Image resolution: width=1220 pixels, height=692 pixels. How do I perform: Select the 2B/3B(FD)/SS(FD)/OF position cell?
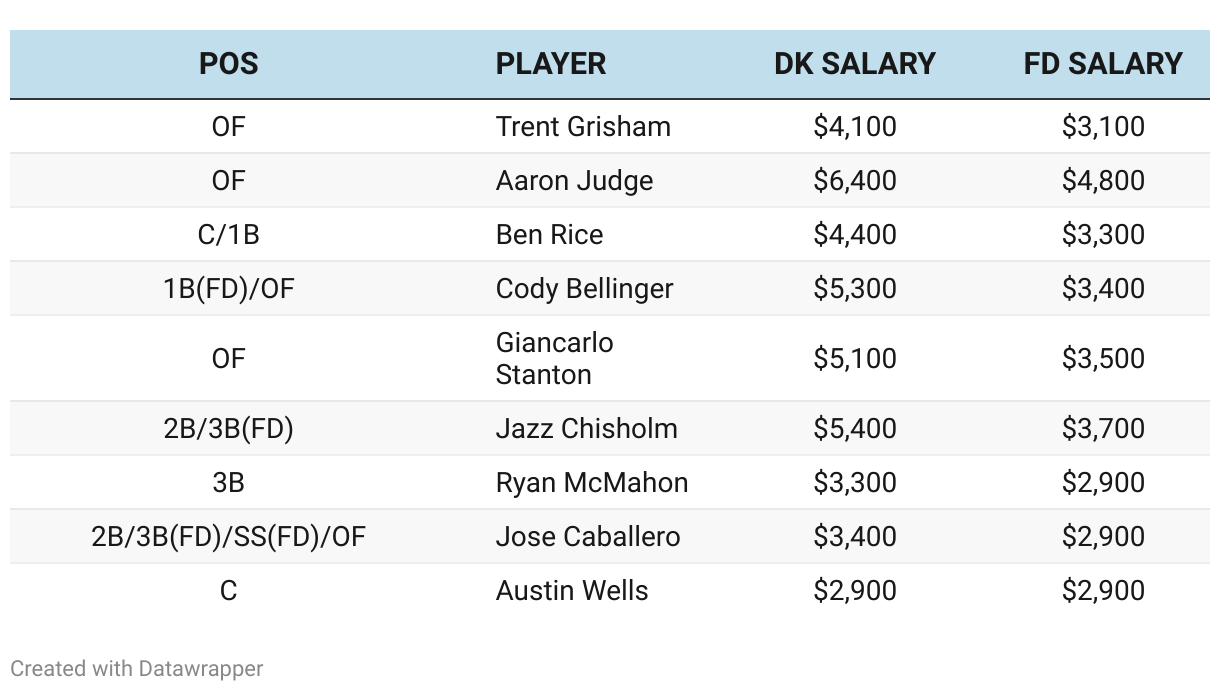228,537
